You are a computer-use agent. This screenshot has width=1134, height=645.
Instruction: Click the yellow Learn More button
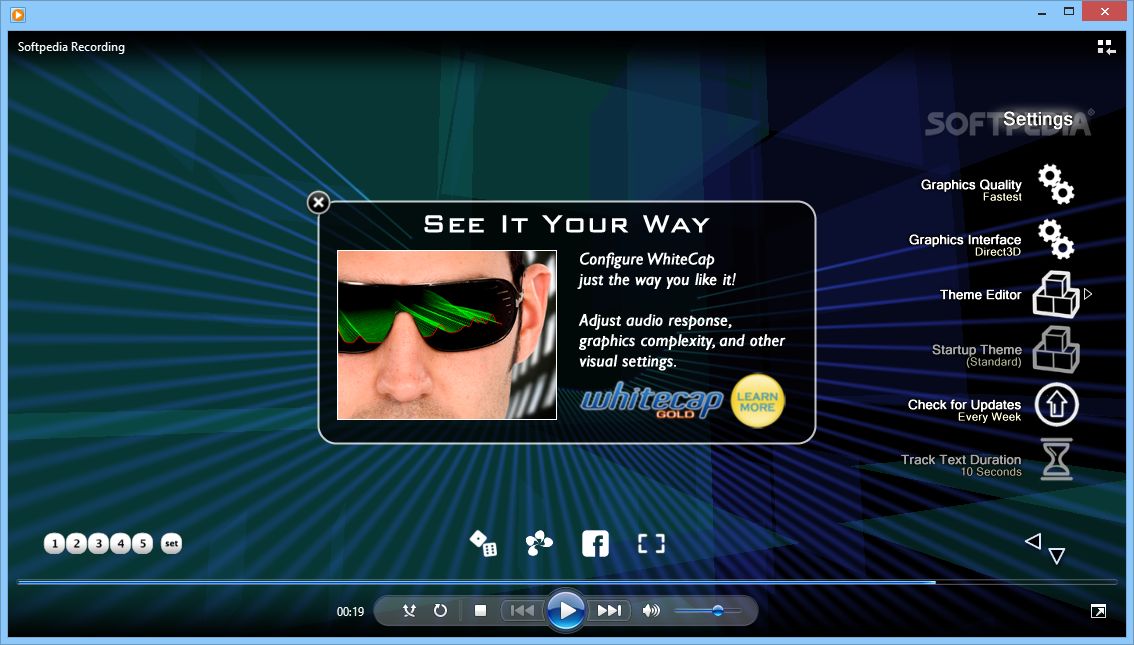tap(757, 401)
